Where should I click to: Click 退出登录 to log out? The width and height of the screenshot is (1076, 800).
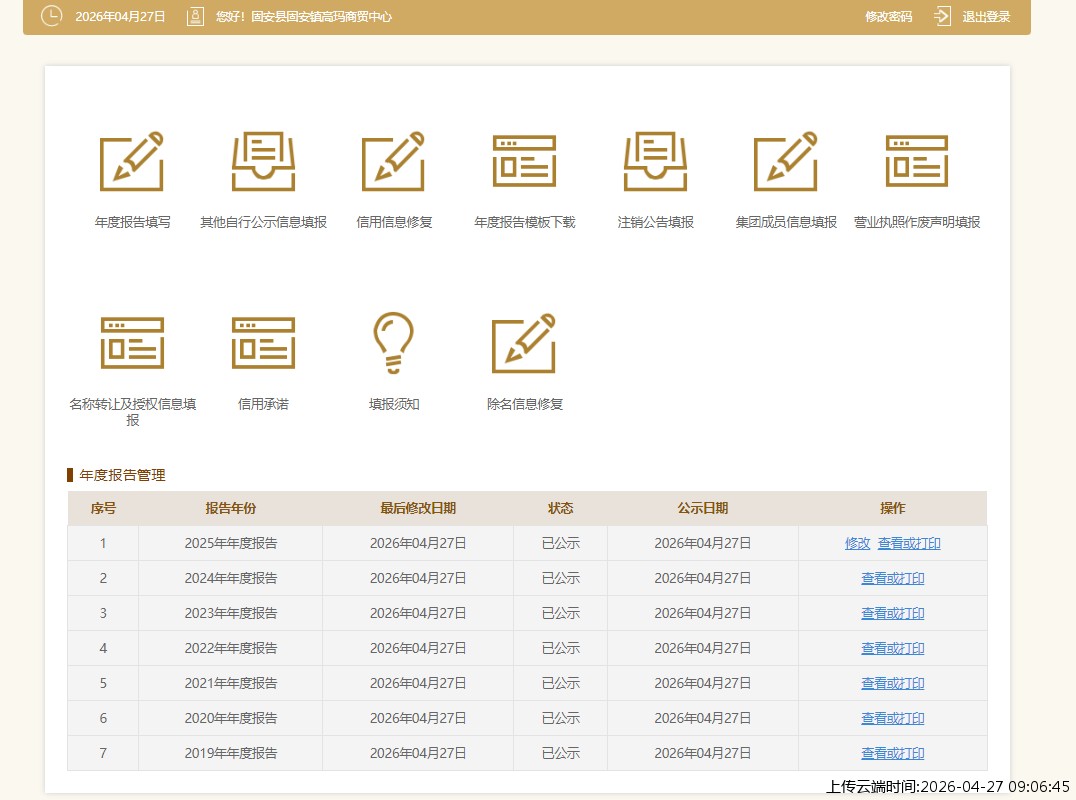pyautogui.click(x=985, y=17)
